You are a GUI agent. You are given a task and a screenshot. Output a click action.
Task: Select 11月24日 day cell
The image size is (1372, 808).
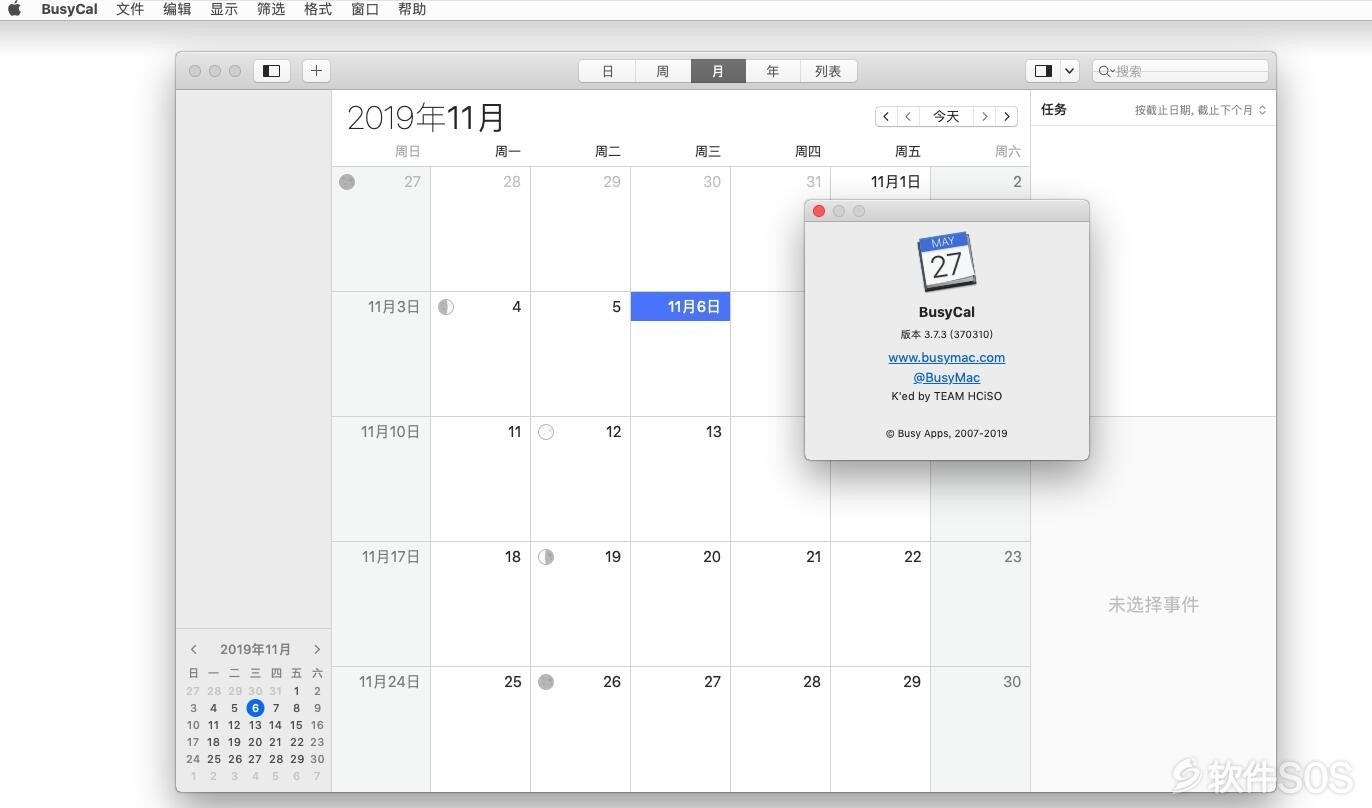[x=381, y=729]
